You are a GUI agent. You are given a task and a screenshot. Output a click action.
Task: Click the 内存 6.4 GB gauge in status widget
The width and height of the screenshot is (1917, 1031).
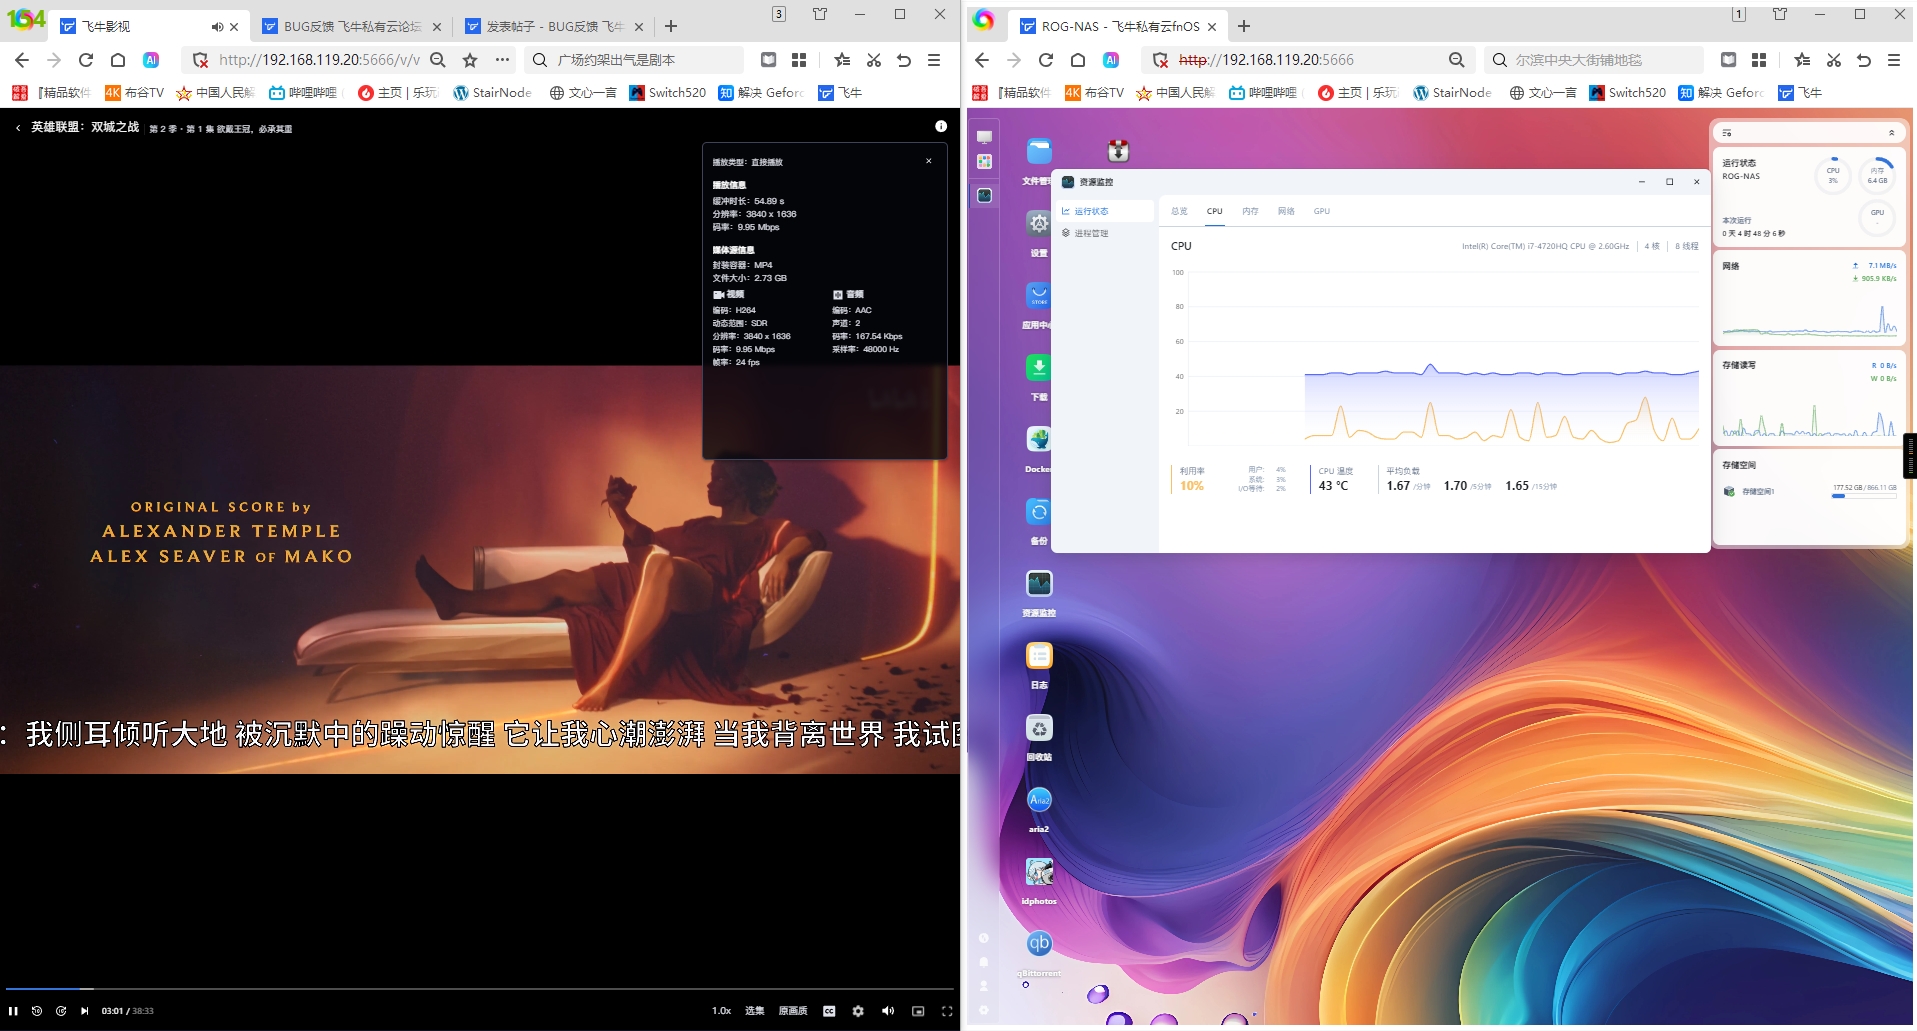click(1878, 174)
